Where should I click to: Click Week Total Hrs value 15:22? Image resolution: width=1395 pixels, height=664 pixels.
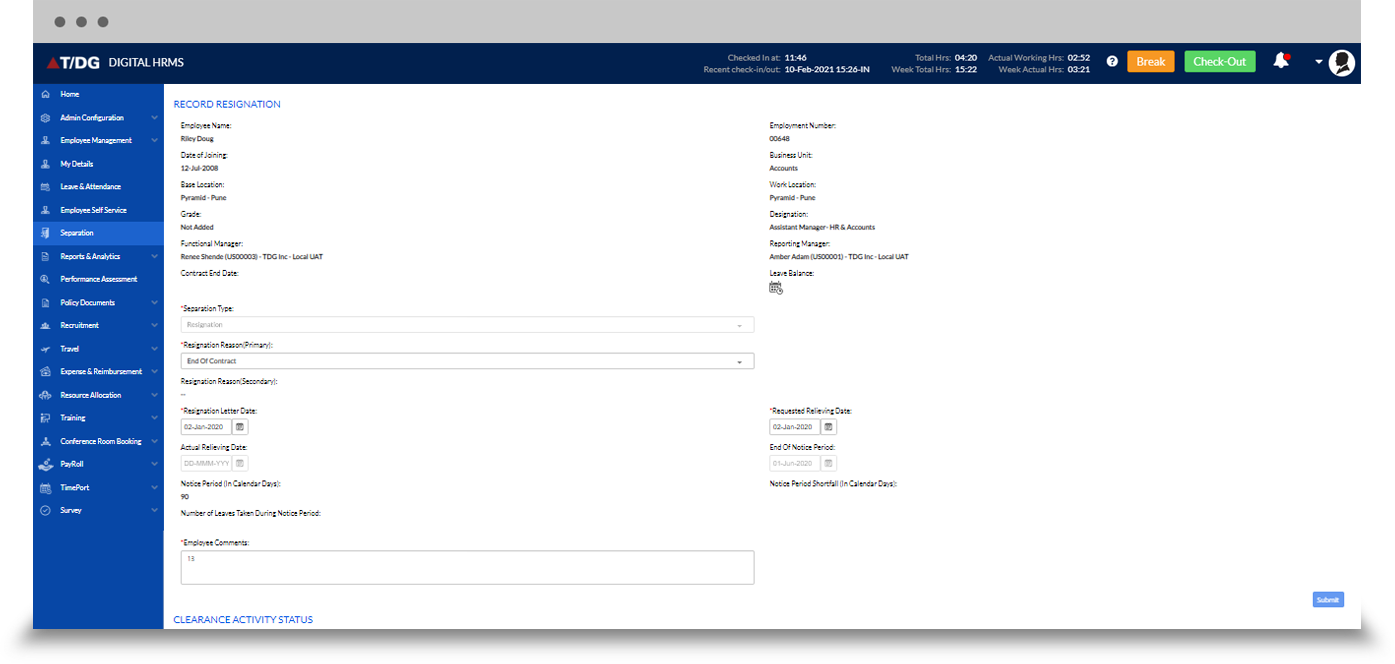point(966,70)
